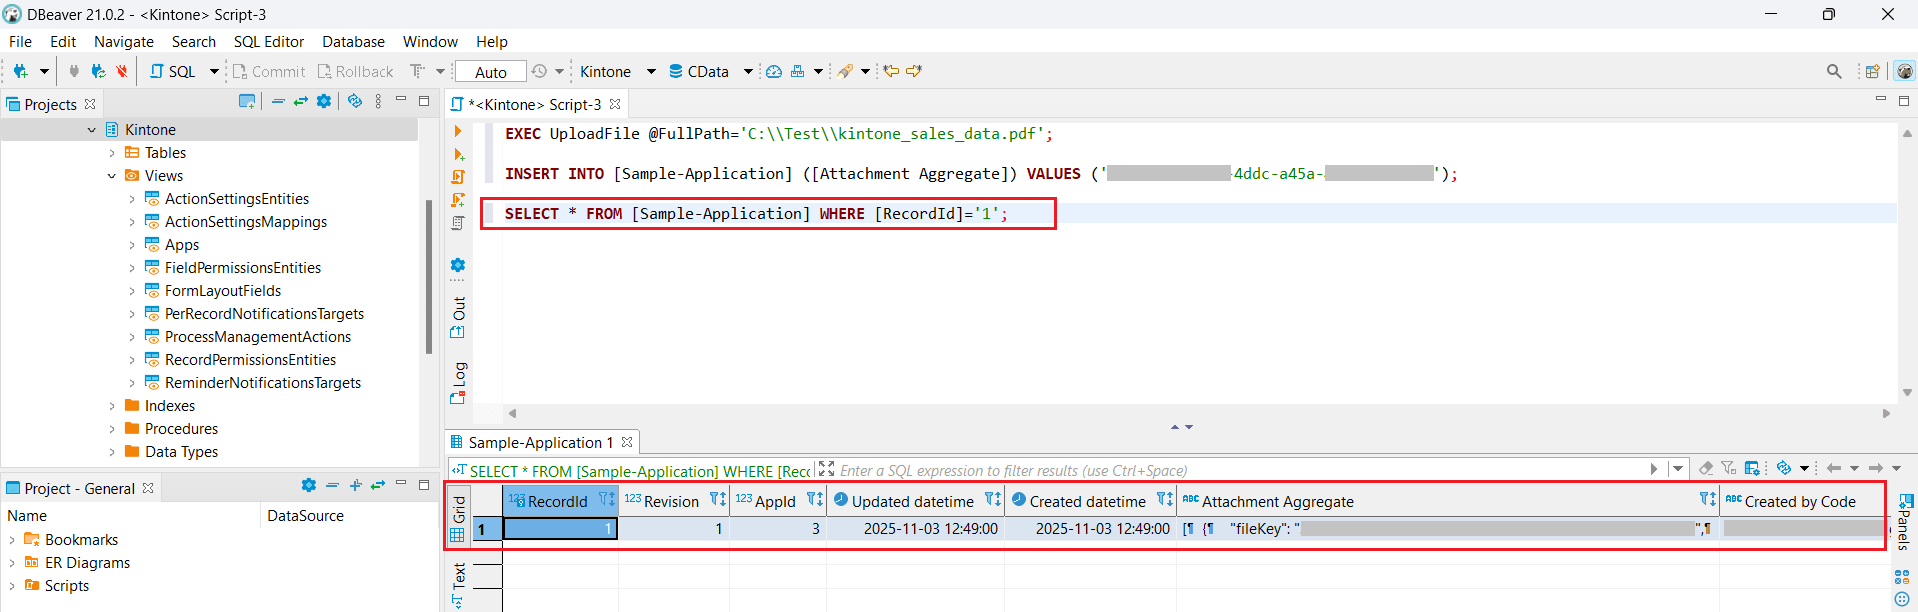Click the Search magnifier icon in toolbar
1918x612 pixels.
click(x=1833, y=71)
